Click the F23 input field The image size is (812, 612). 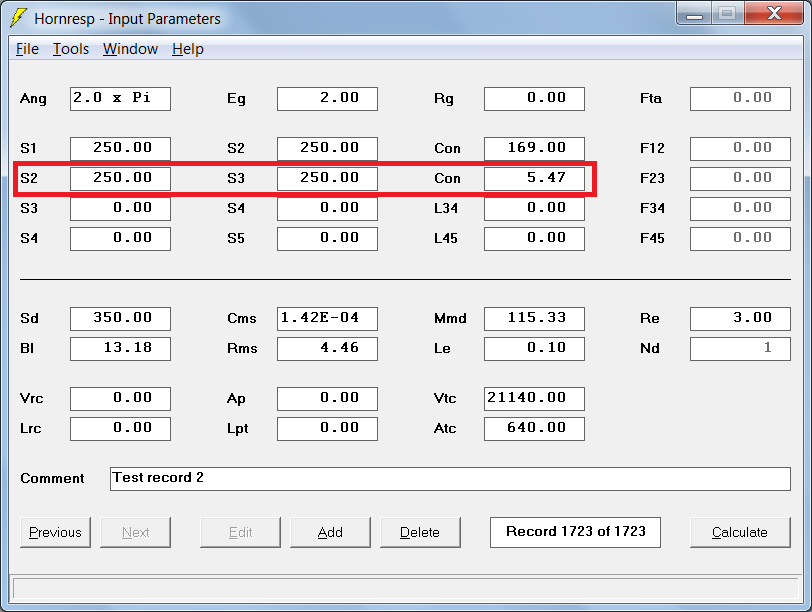click(740, 179)
